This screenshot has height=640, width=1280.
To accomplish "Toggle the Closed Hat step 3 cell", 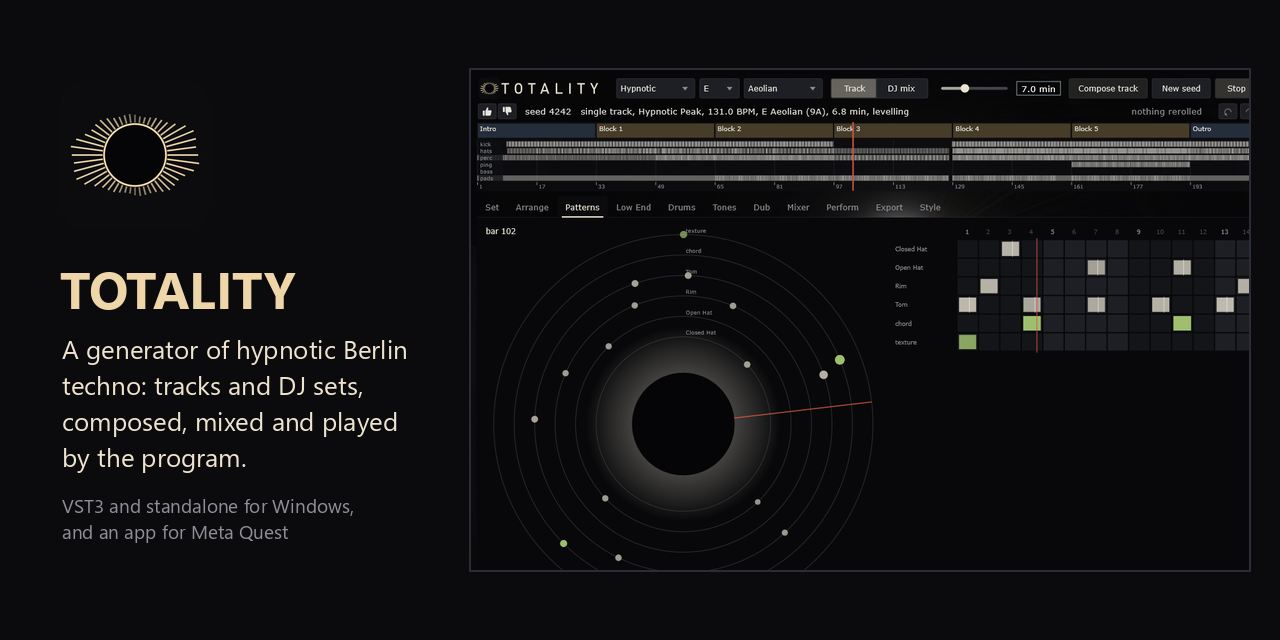I will point(1010,249).
